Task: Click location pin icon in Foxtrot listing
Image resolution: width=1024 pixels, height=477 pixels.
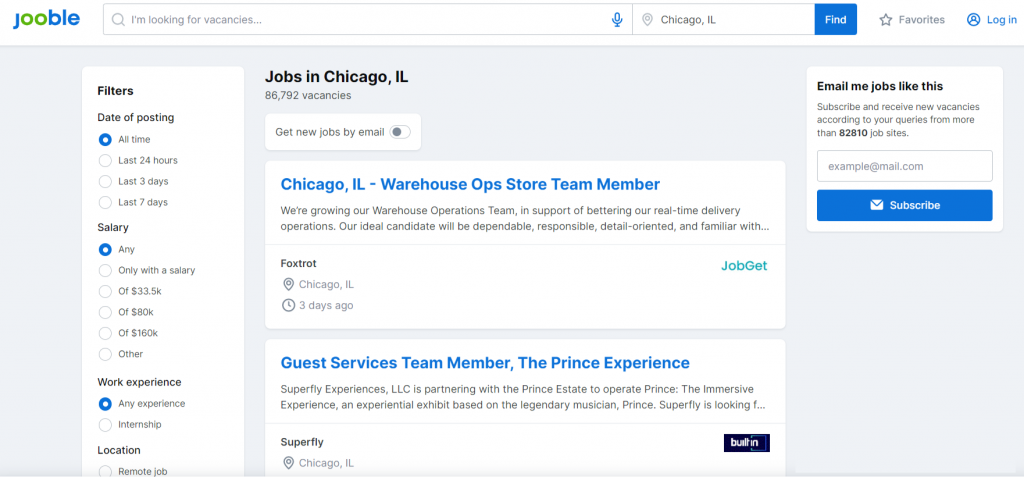Action: 288,284
